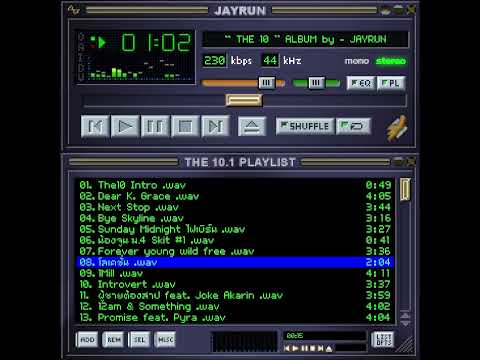Viewport: 480px width, 360px height.
Task: Click the playlist footer time readout
Action: (x=324, y=336)
